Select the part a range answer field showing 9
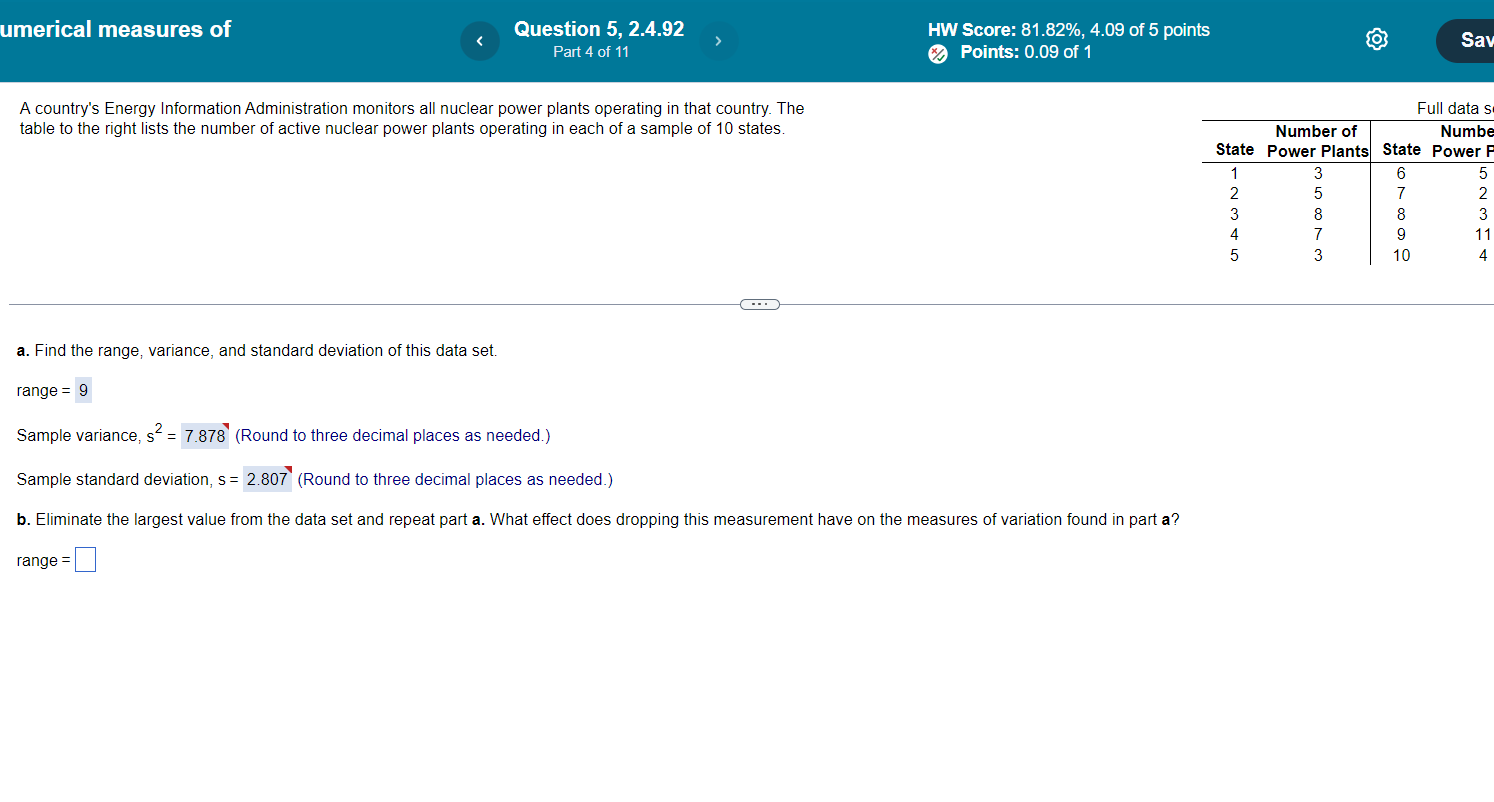 (x=83, y=391)
